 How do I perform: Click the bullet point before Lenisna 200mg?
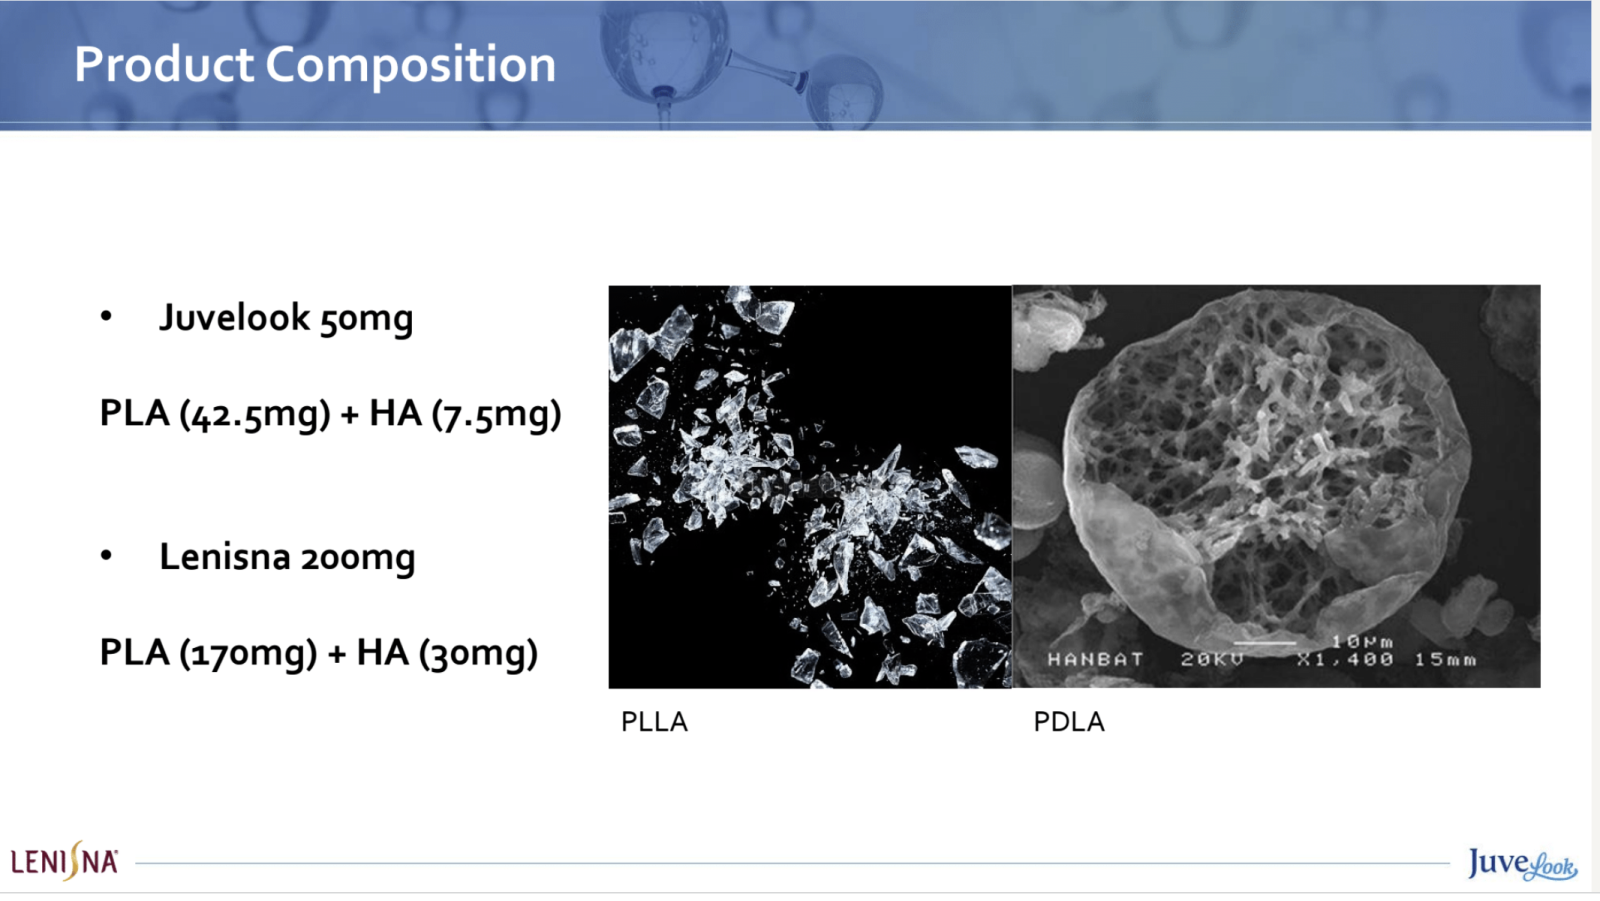pyautogui.click(x=106, y=555)
